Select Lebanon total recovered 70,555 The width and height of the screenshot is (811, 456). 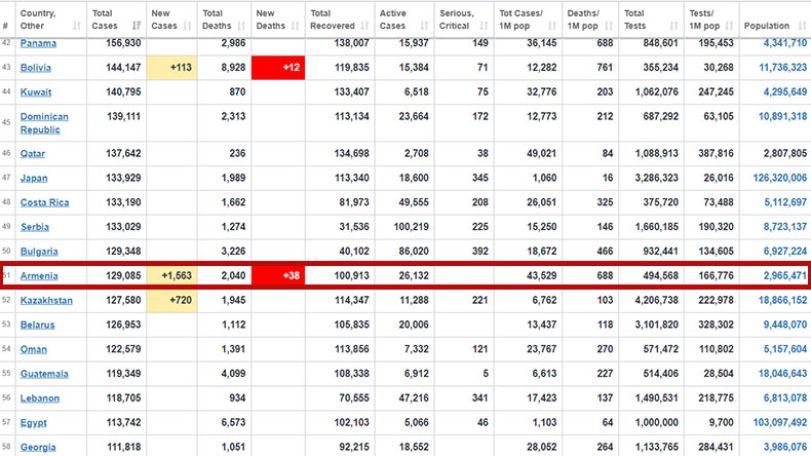click(352, 398)
